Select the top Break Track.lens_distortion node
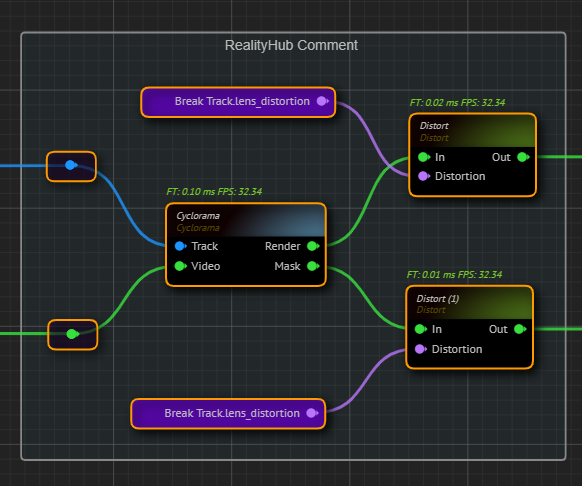This screenshot has width=582, height=486. [238, 102]
